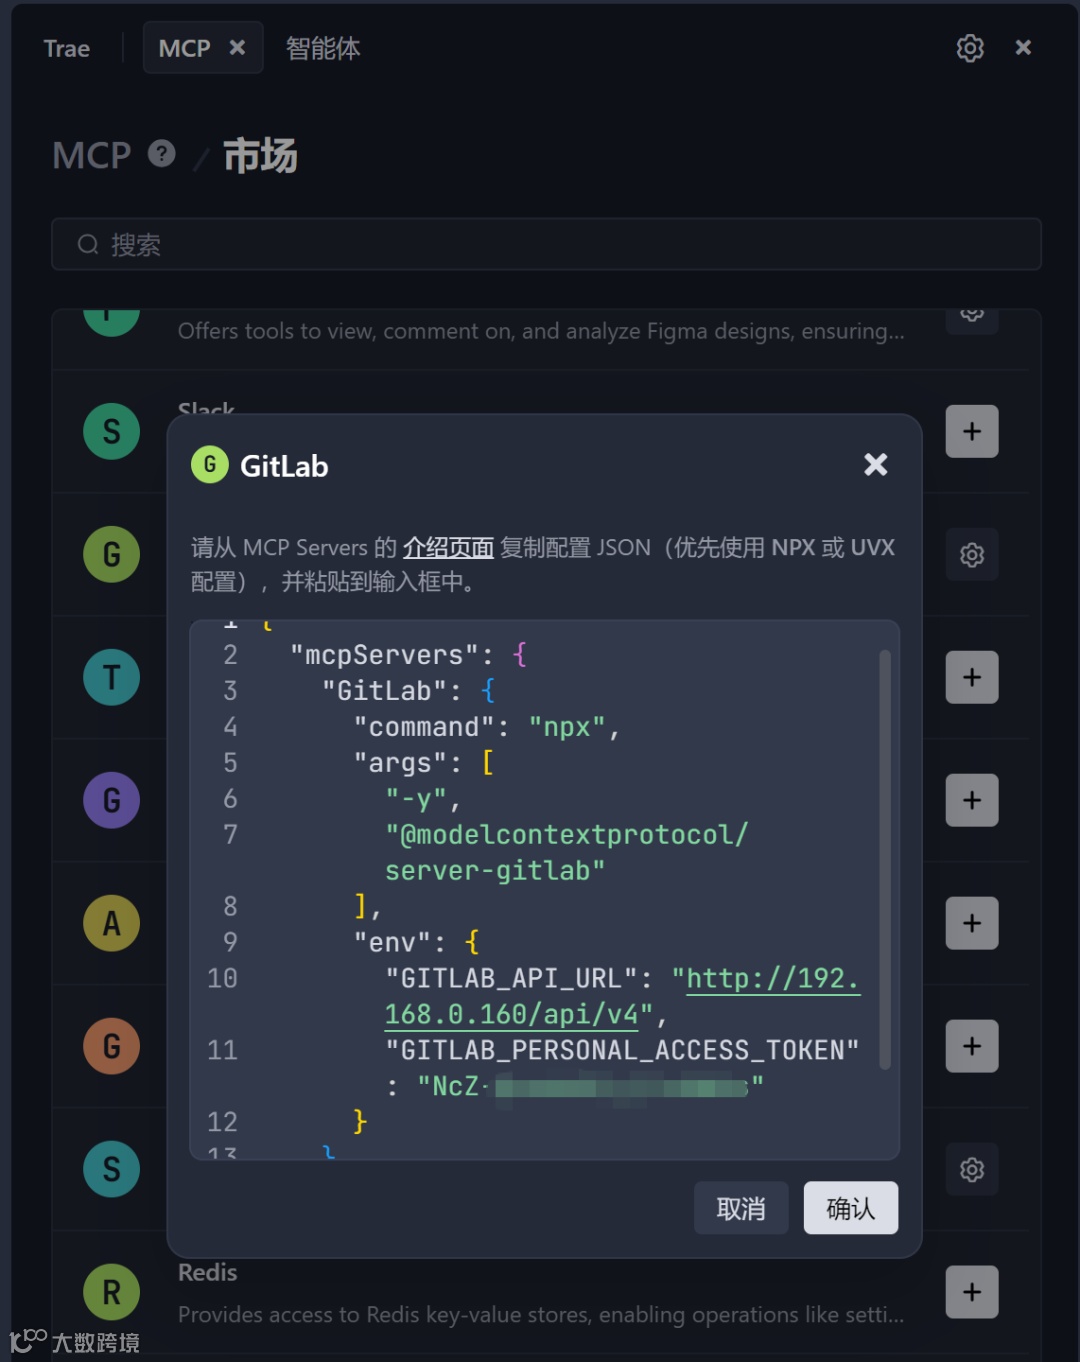The height and width of the screenshot is (1362, 1080).
Task: Open the http://192.168.0.160/api/v4 URL value
Action: [622, 996]
